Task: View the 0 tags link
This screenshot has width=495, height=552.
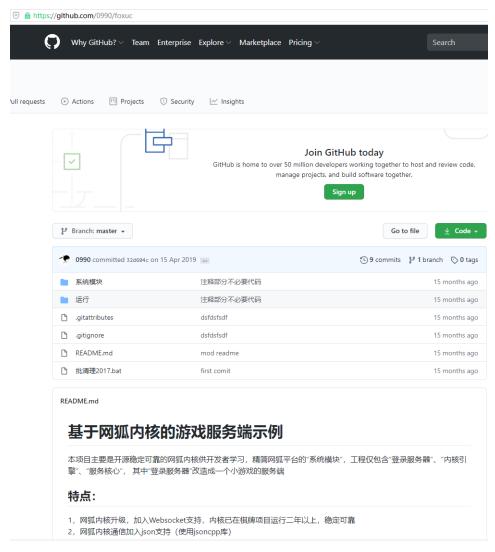Action: 465,260
